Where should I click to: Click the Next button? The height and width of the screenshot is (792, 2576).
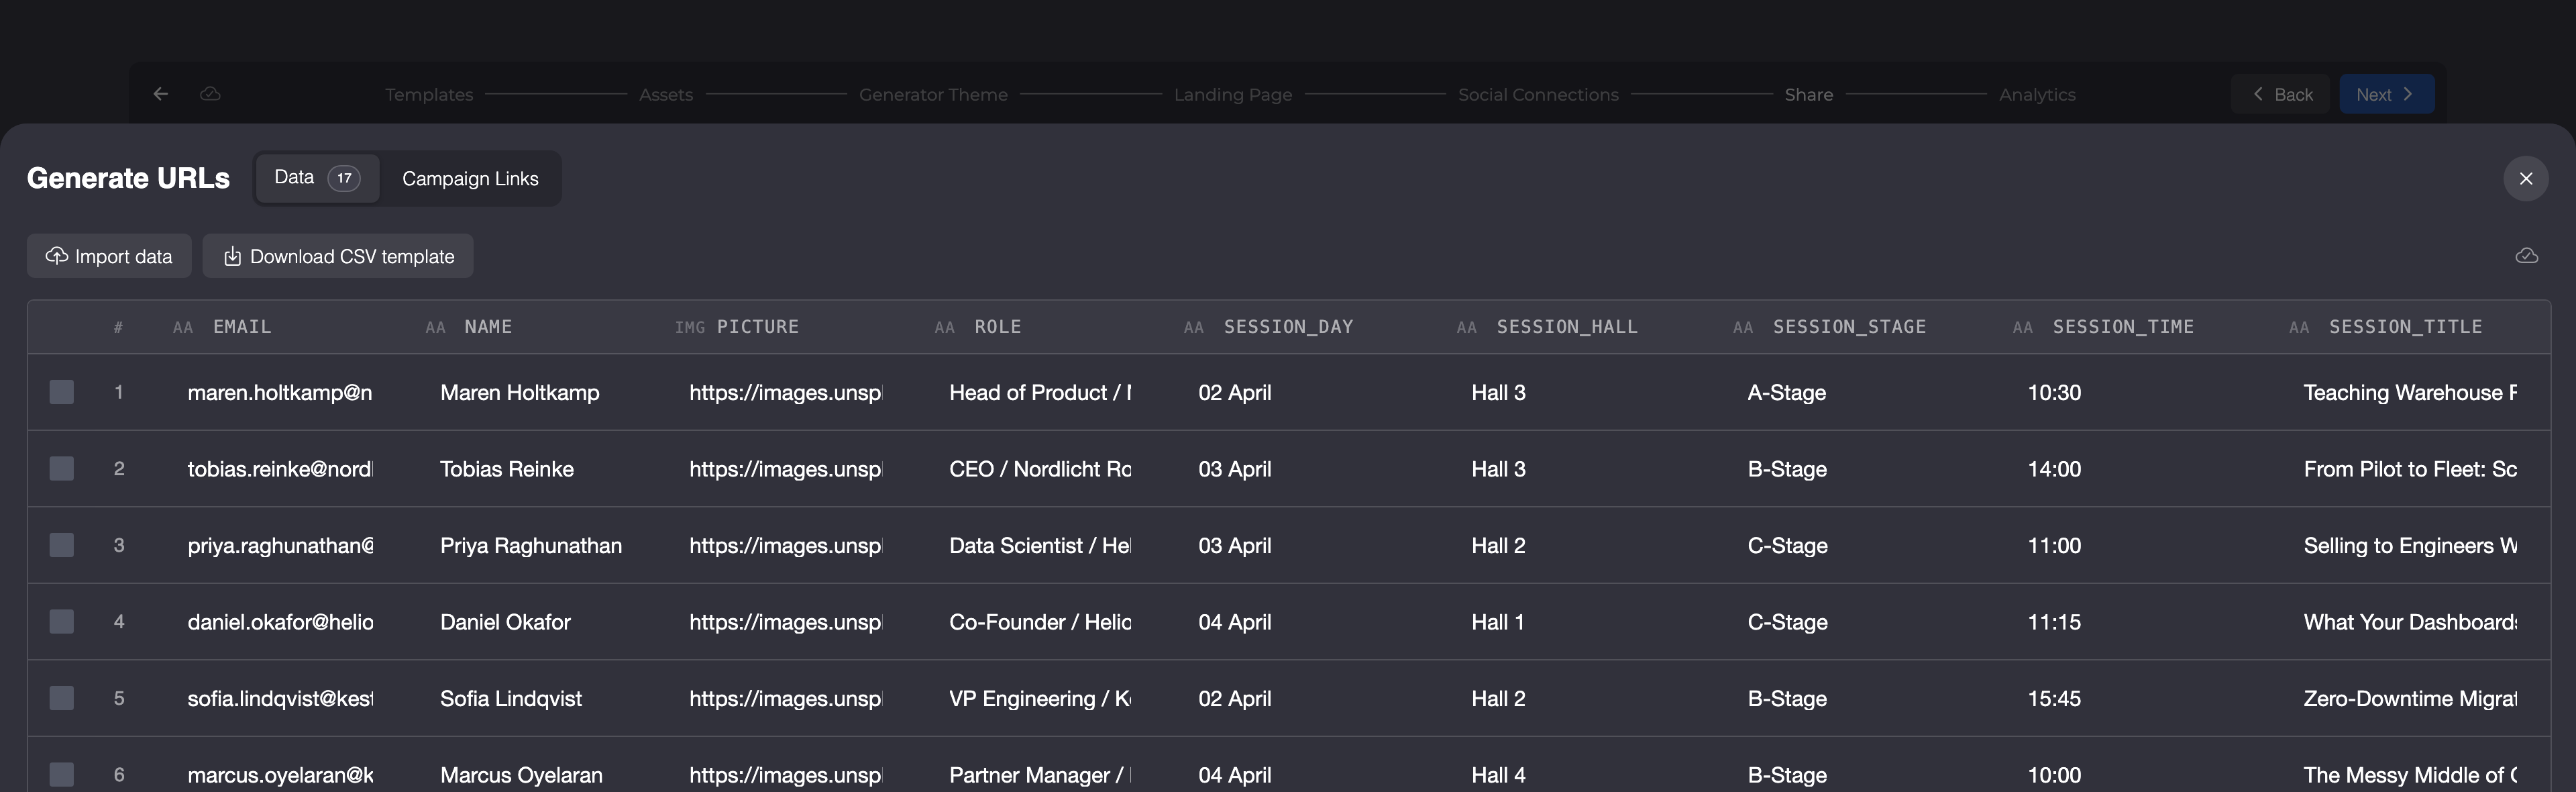[x=2386, y=94]
